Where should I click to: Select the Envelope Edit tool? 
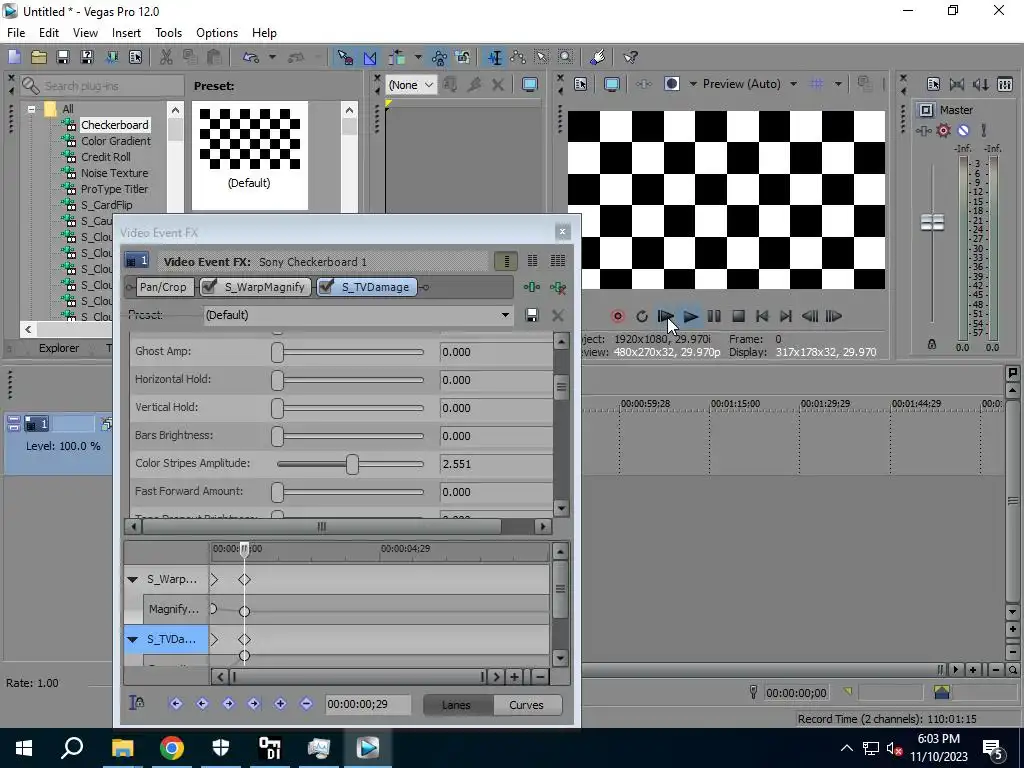[519, 57]
